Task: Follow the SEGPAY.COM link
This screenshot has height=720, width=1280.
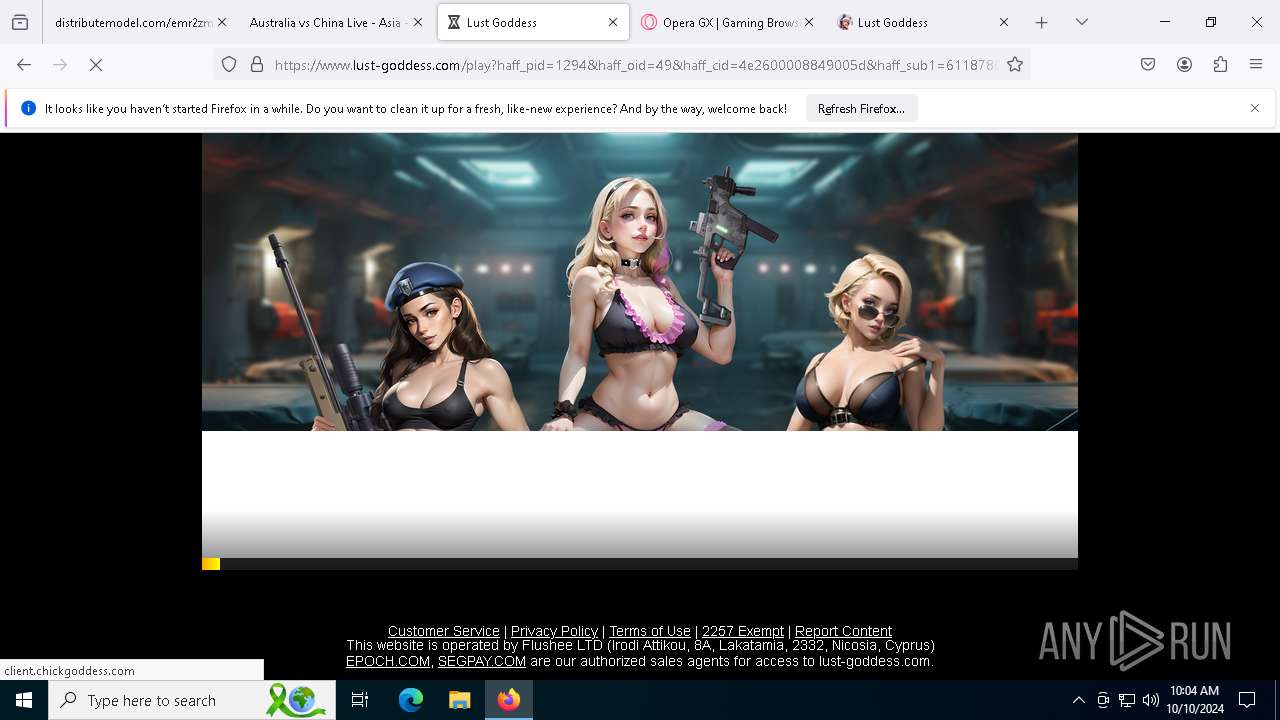Action: coord(482,661)
